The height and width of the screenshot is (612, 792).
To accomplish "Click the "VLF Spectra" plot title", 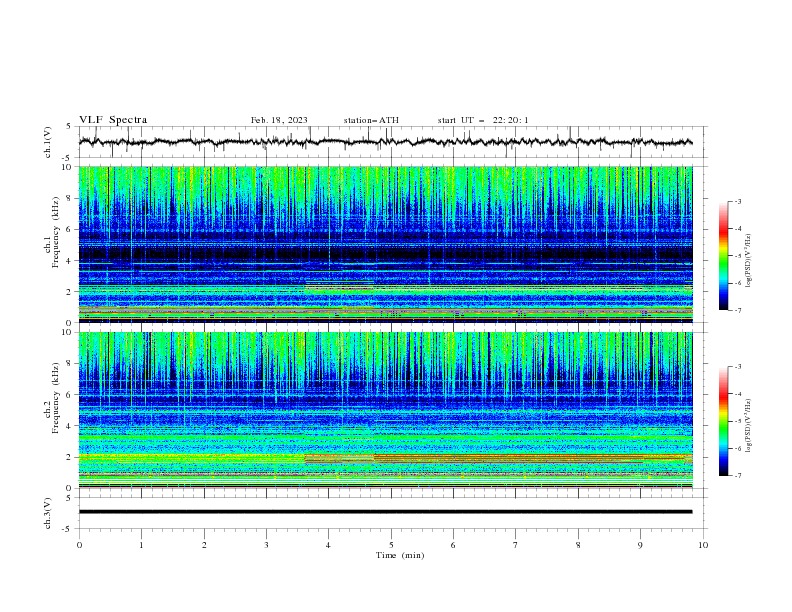I will pyautogui.click(x=113, y=120).
